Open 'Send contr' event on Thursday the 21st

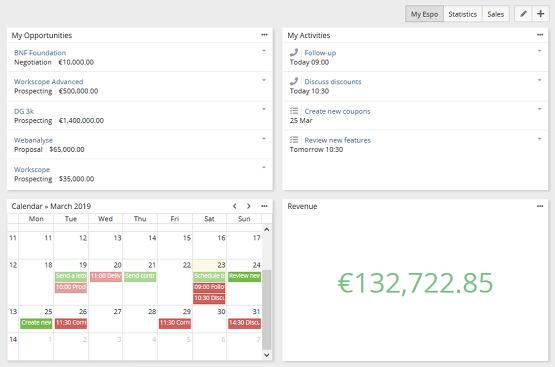(x=140, y=276)
